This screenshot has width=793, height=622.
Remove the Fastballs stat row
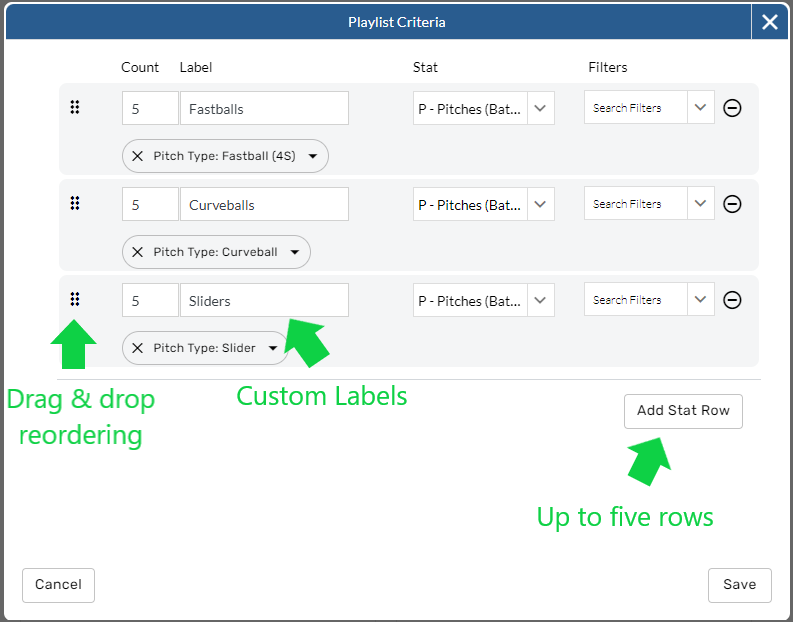click(732, 108)
